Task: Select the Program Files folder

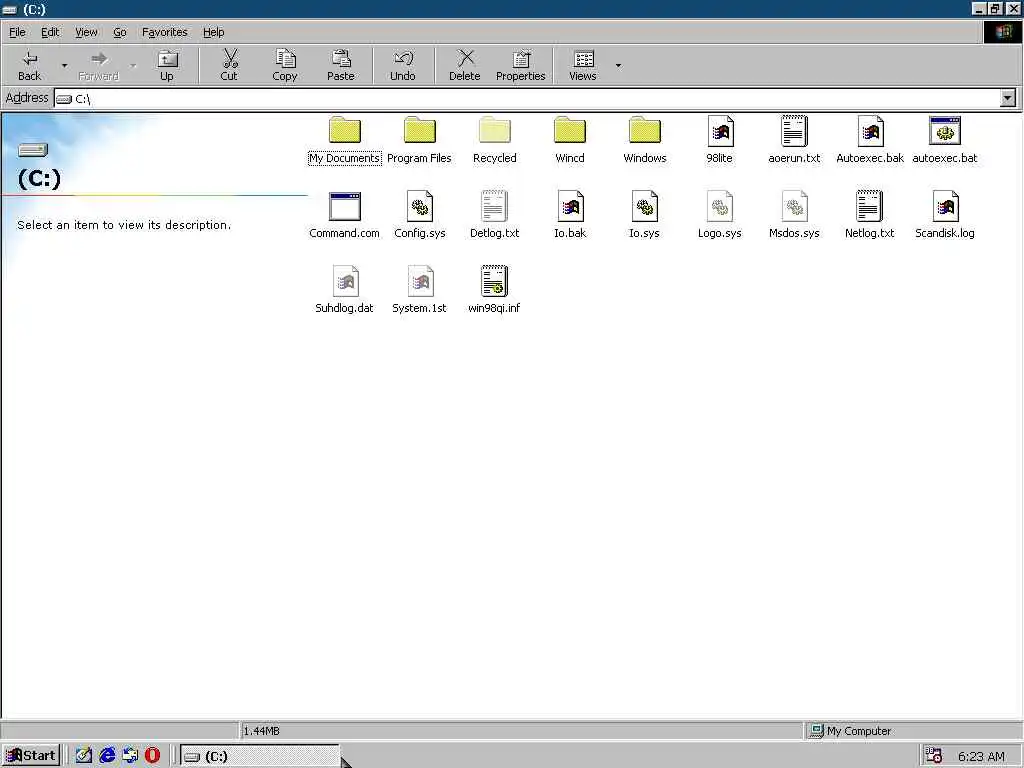Action: [x=419, y=140]
